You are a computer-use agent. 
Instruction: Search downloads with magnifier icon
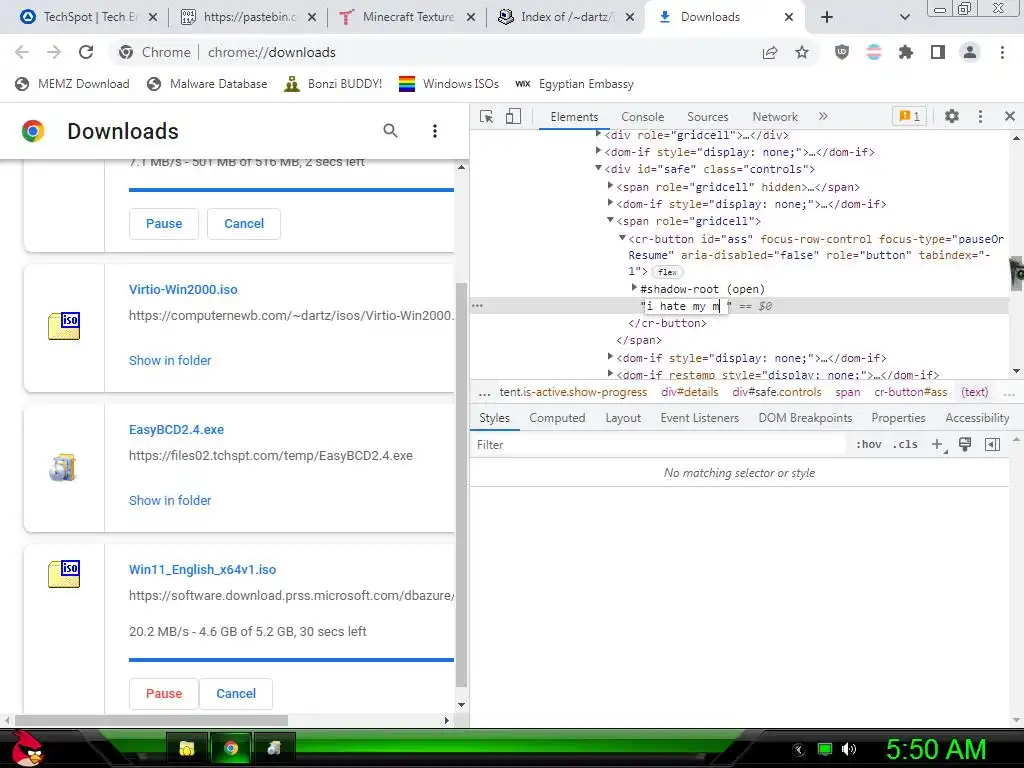pyautogui.click(x=391, y=131)
